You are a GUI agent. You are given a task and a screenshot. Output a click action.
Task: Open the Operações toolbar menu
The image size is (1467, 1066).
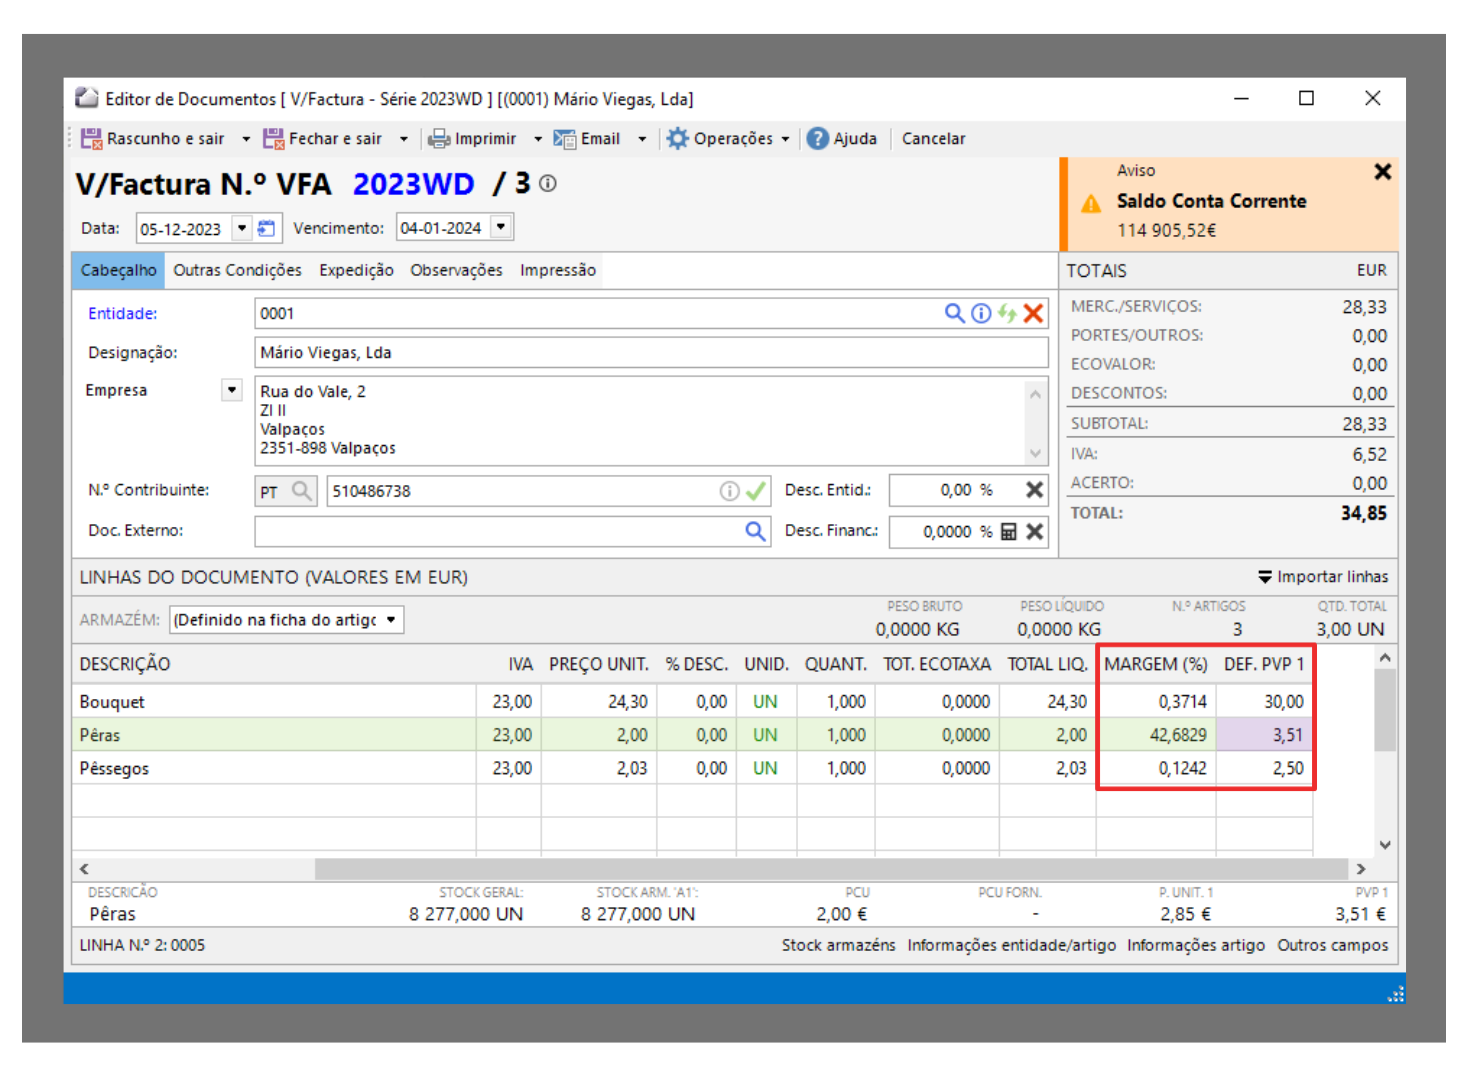click(729, 139)
